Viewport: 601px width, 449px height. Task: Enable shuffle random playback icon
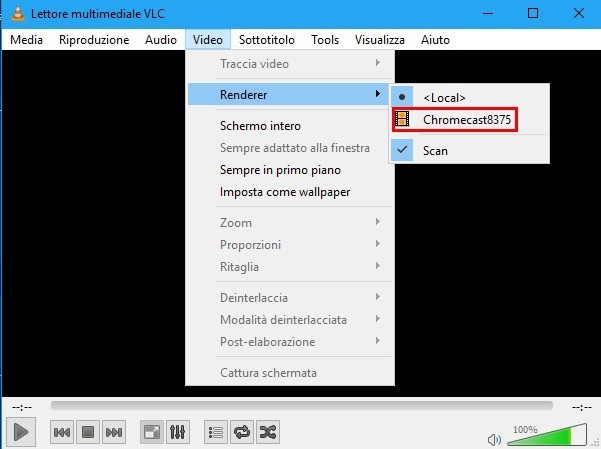267,433
